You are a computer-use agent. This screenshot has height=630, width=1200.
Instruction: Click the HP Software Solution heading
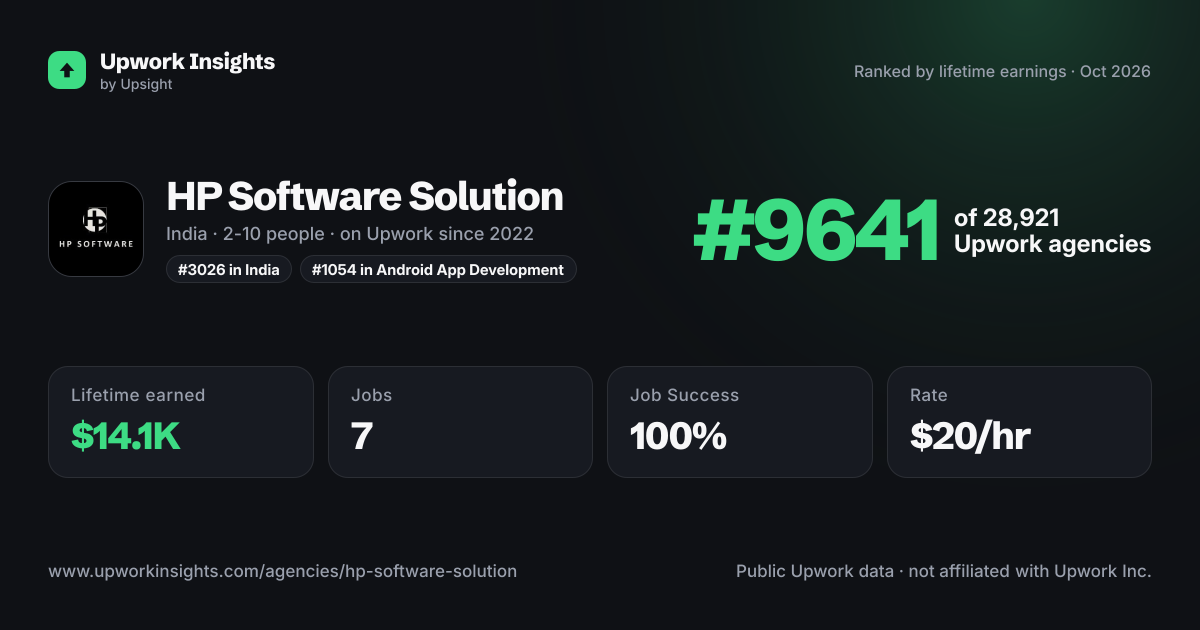(x=365, y=197)
